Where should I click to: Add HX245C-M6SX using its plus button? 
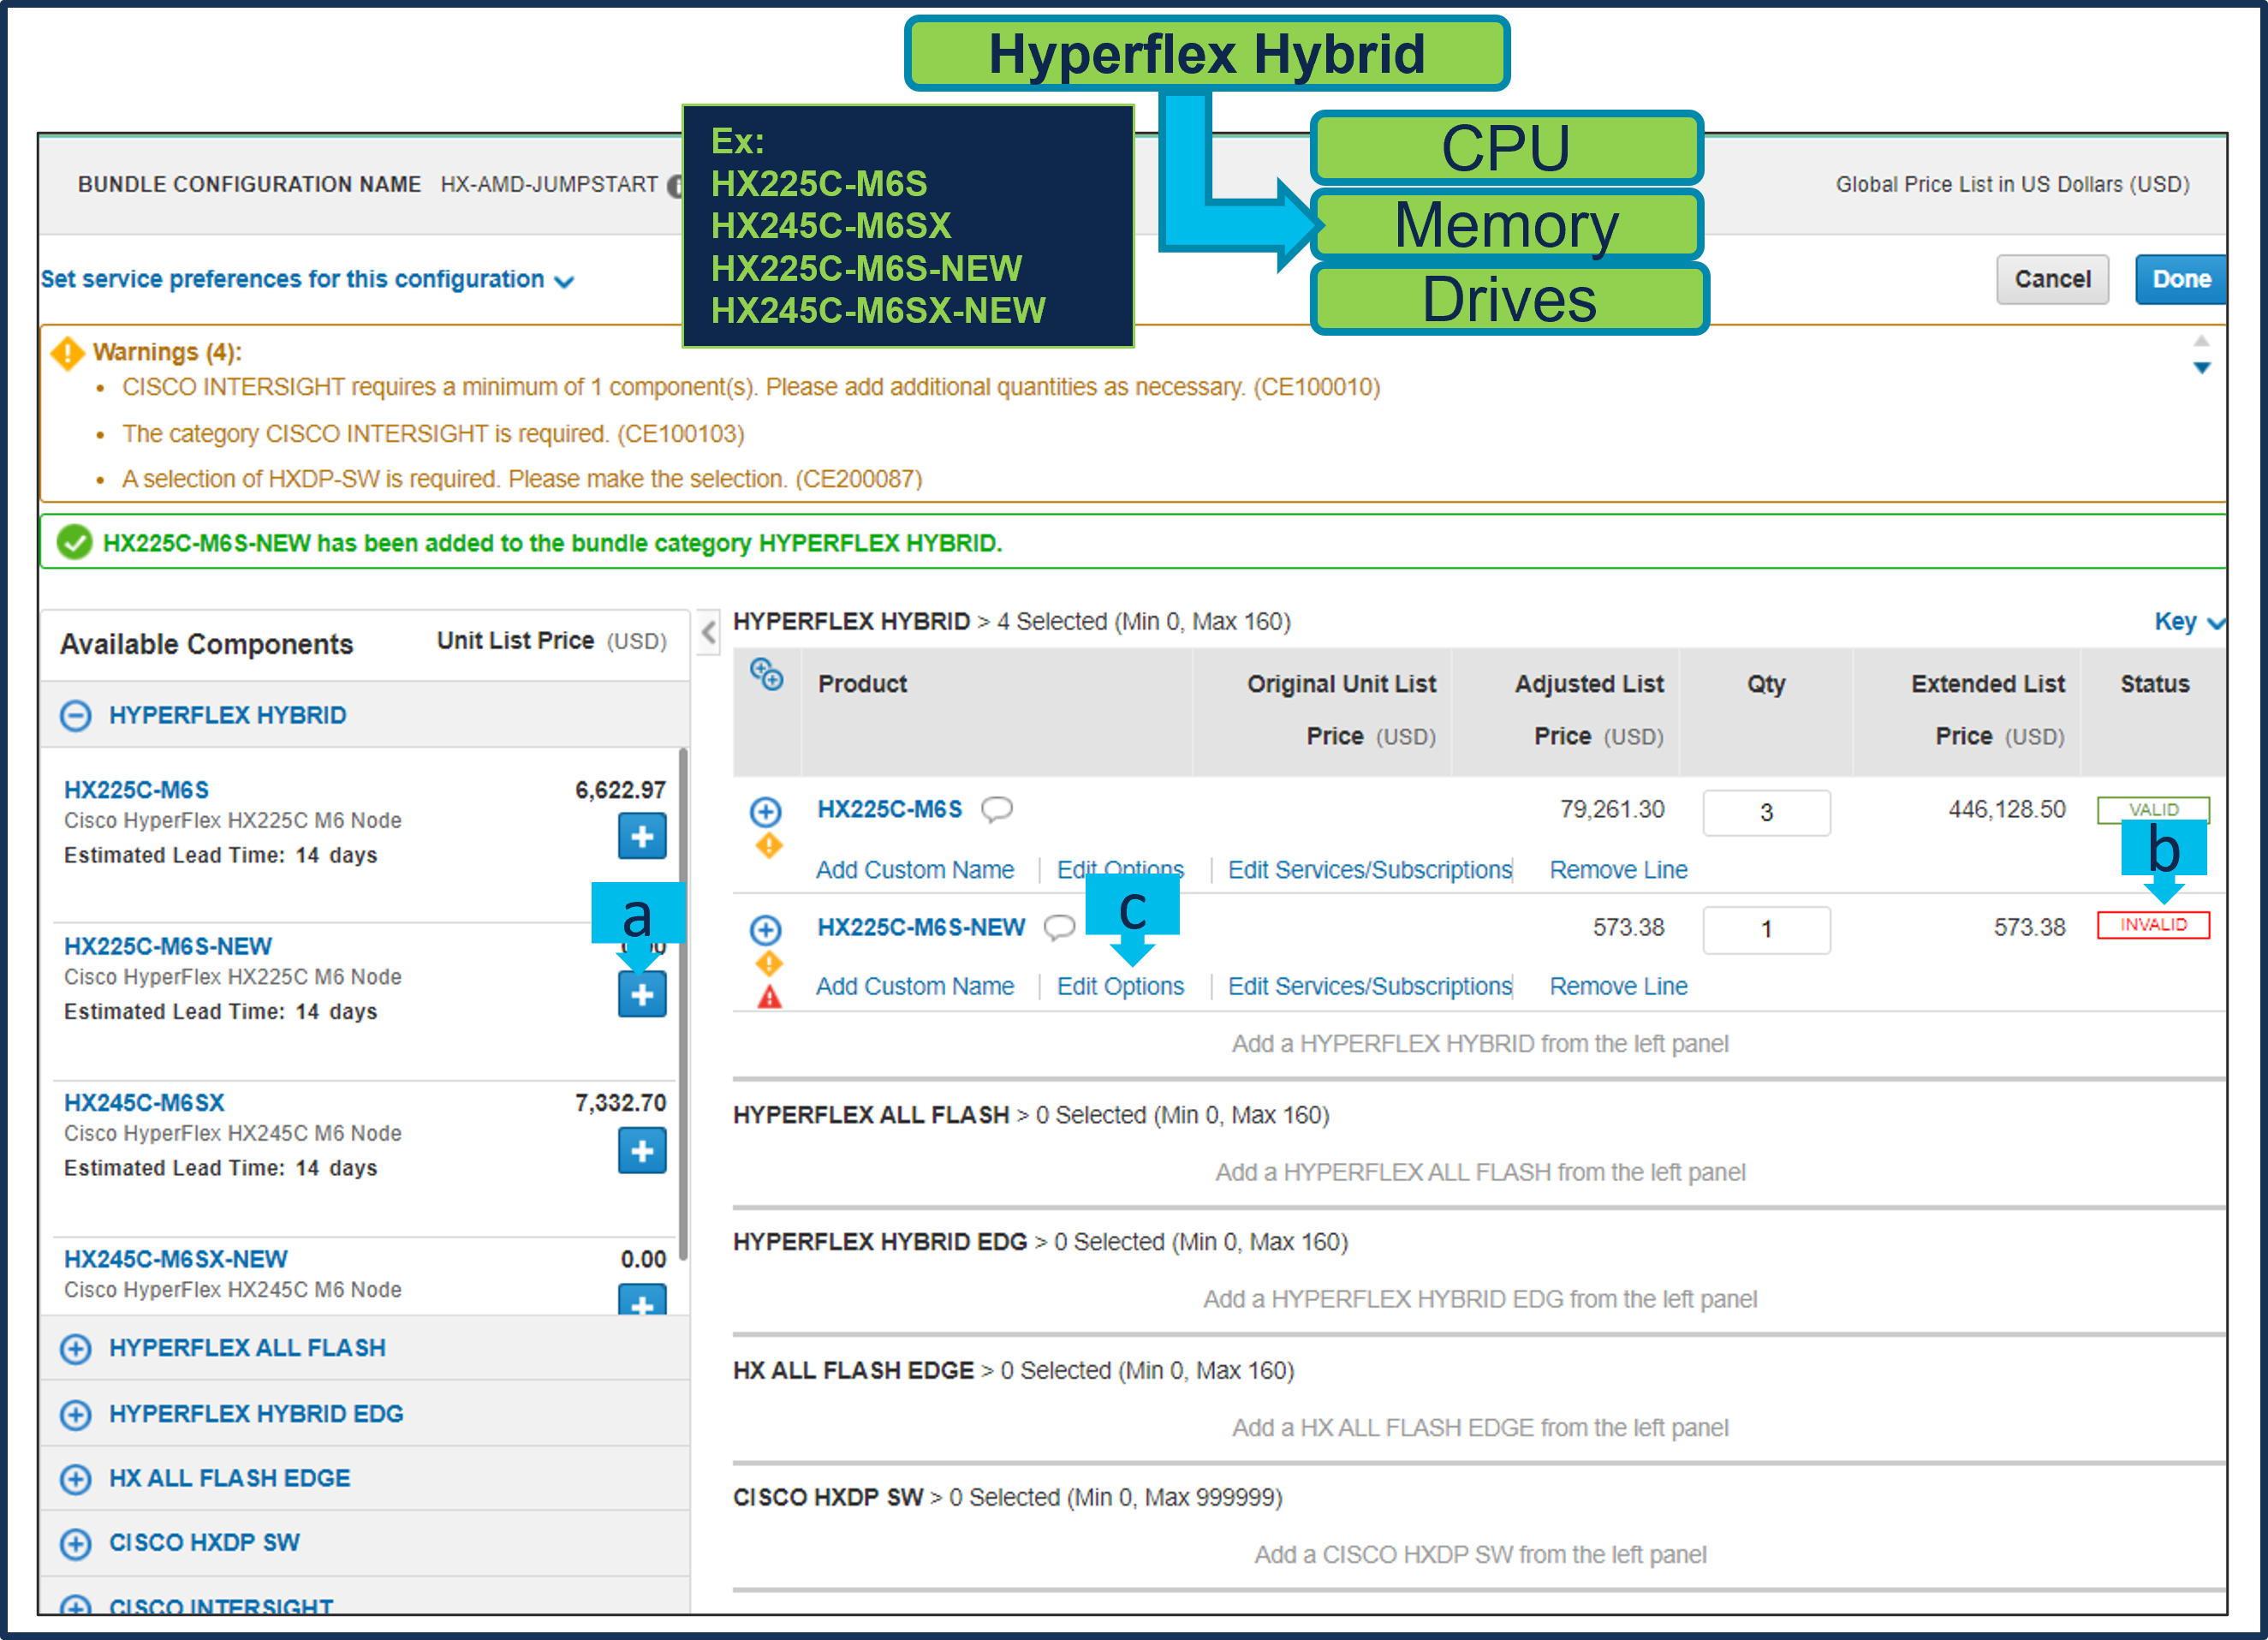pos(641,1150)
